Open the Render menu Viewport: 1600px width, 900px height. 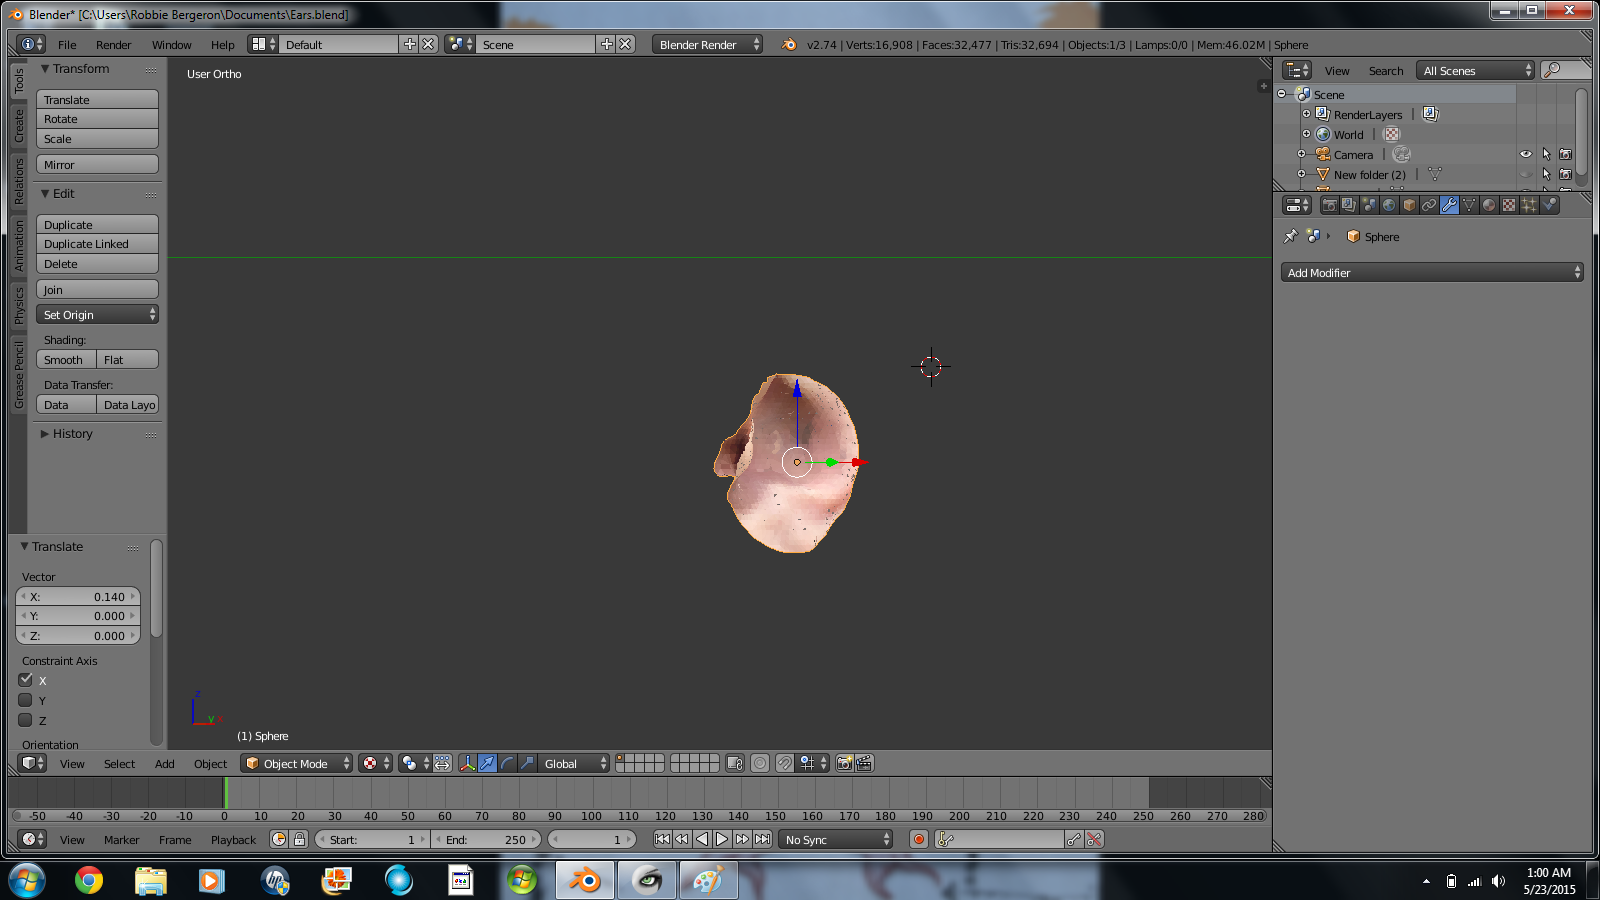(113, 44)
